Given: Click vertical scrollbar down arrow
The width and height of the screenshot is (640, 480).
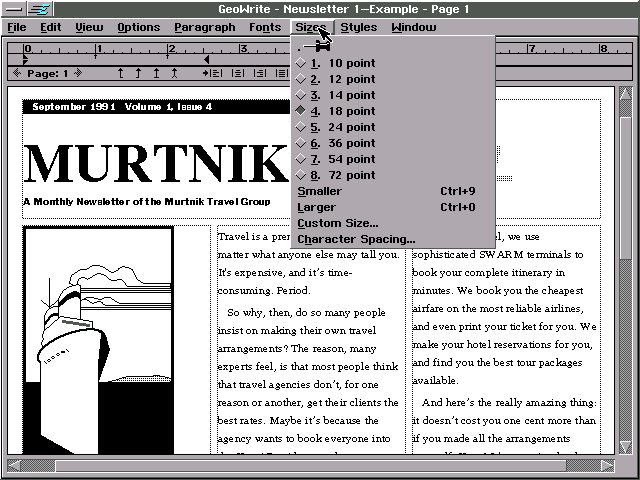Looking at the screenshot, I should (626, 446).
